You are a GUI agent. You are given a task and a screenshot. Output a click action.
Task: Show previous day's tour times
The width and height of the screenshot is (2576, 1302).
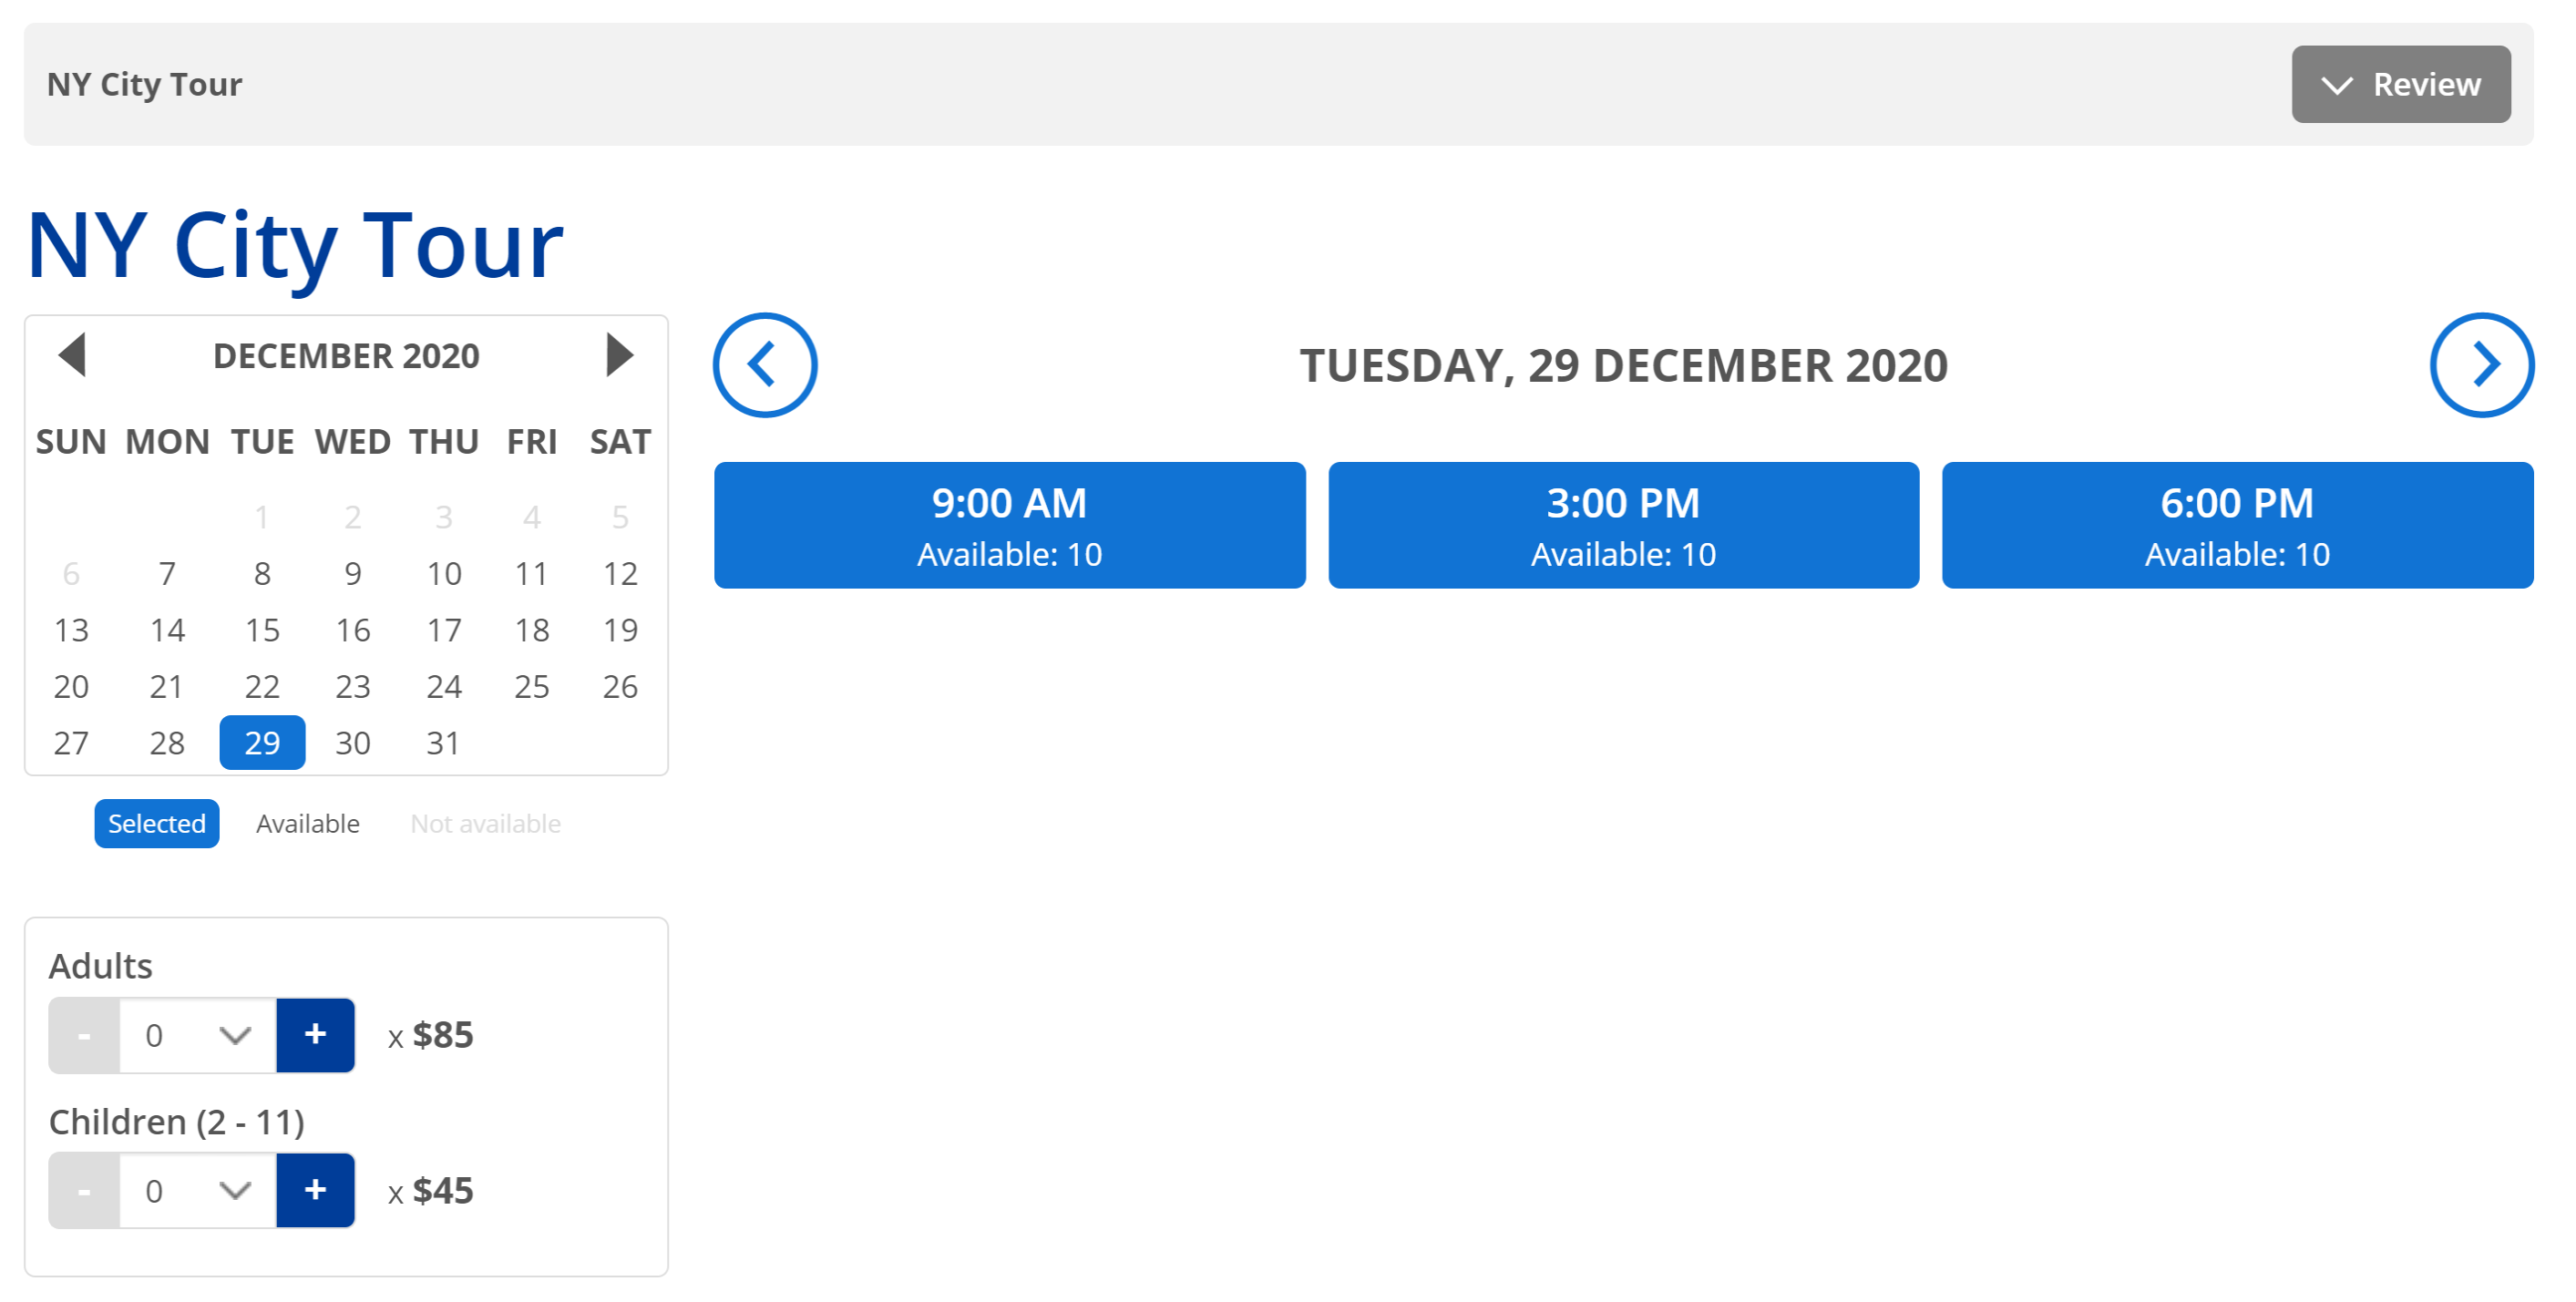(765, 365)
